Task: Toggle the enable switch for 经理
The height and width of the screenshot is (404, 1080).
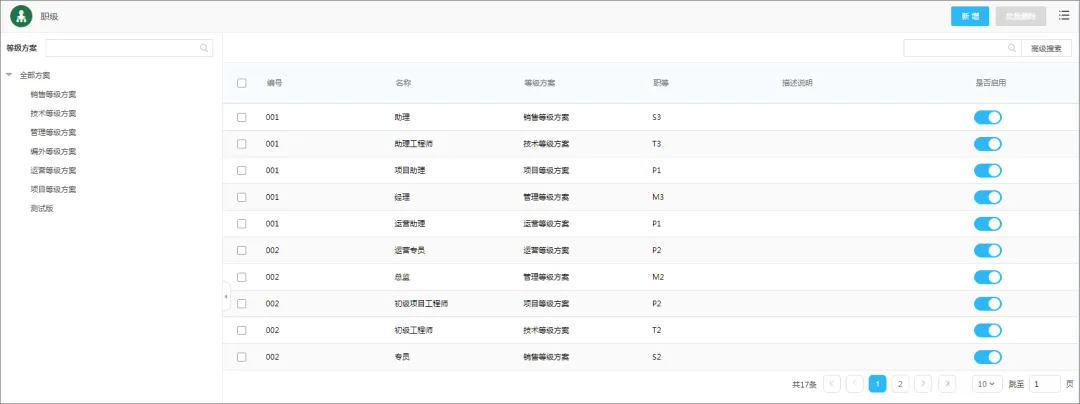Action: [x=987, y=198]
